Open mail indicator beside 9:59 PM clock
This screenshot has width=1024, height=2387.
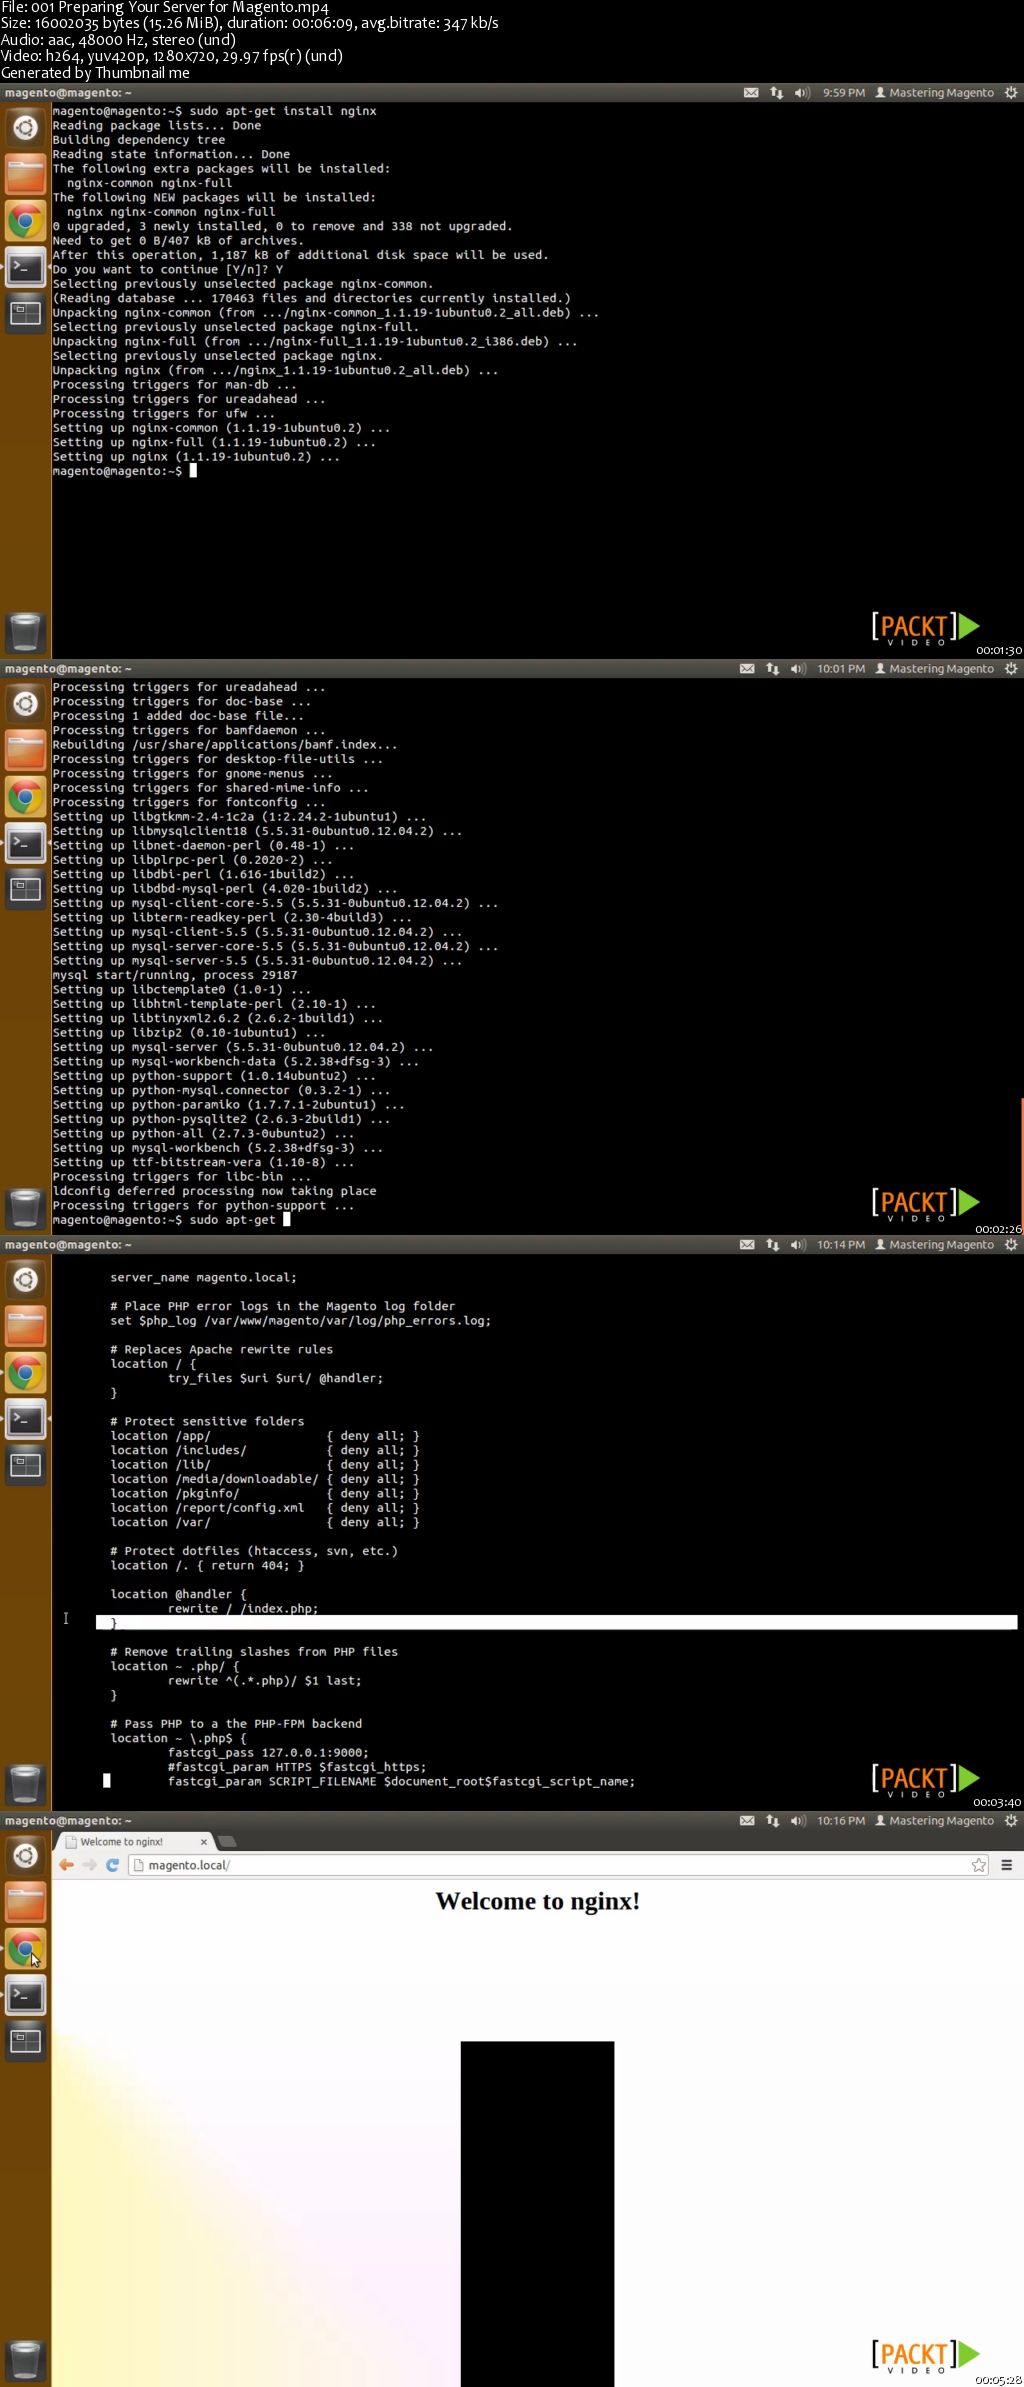coord(751,93)
